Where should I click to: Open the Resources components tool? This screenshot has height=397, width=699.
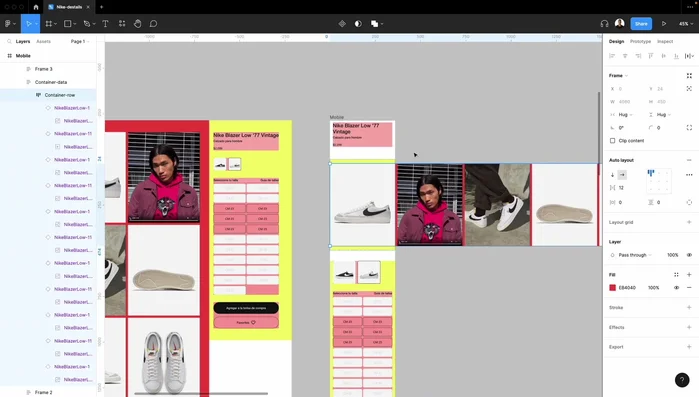click(122, 24)
